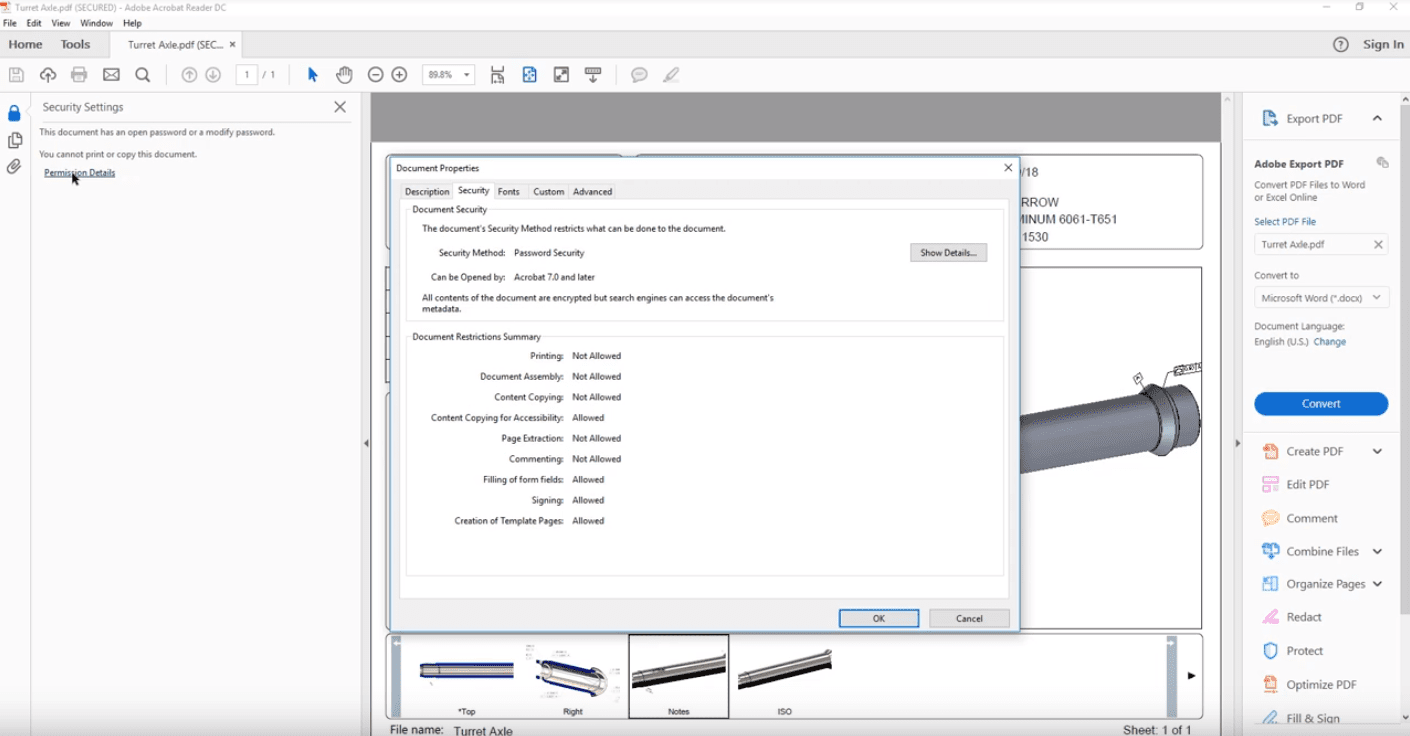Screen dimensions: 1410x736
Task: Collapse the Export PDF panel chevron
Action: (1377, 118)
